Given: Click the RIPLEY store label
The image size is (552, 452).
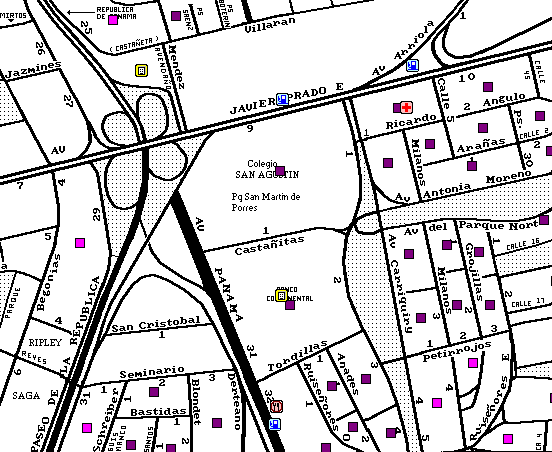Looking at the screenshot, I should click(45, 343).
